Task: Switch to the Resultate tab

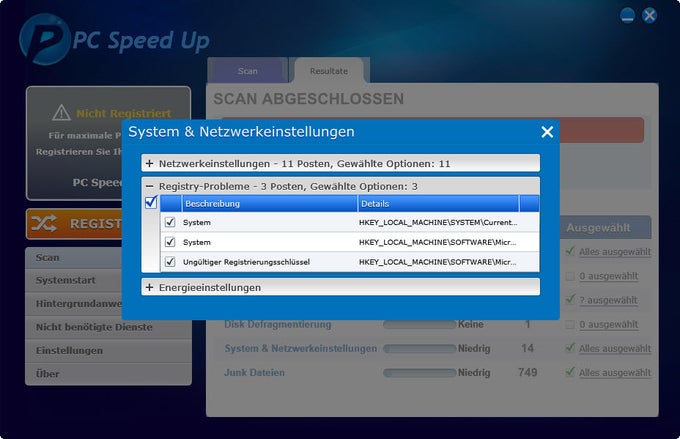Action: pyautogui.click(x=329, y=71)
